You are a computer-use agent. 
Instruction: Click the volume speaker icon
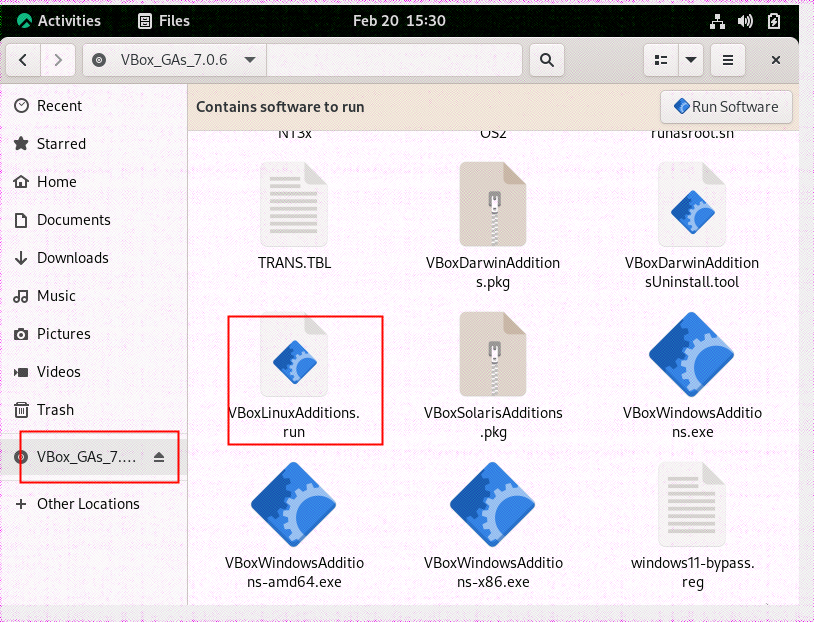click(x=745, y=21)
